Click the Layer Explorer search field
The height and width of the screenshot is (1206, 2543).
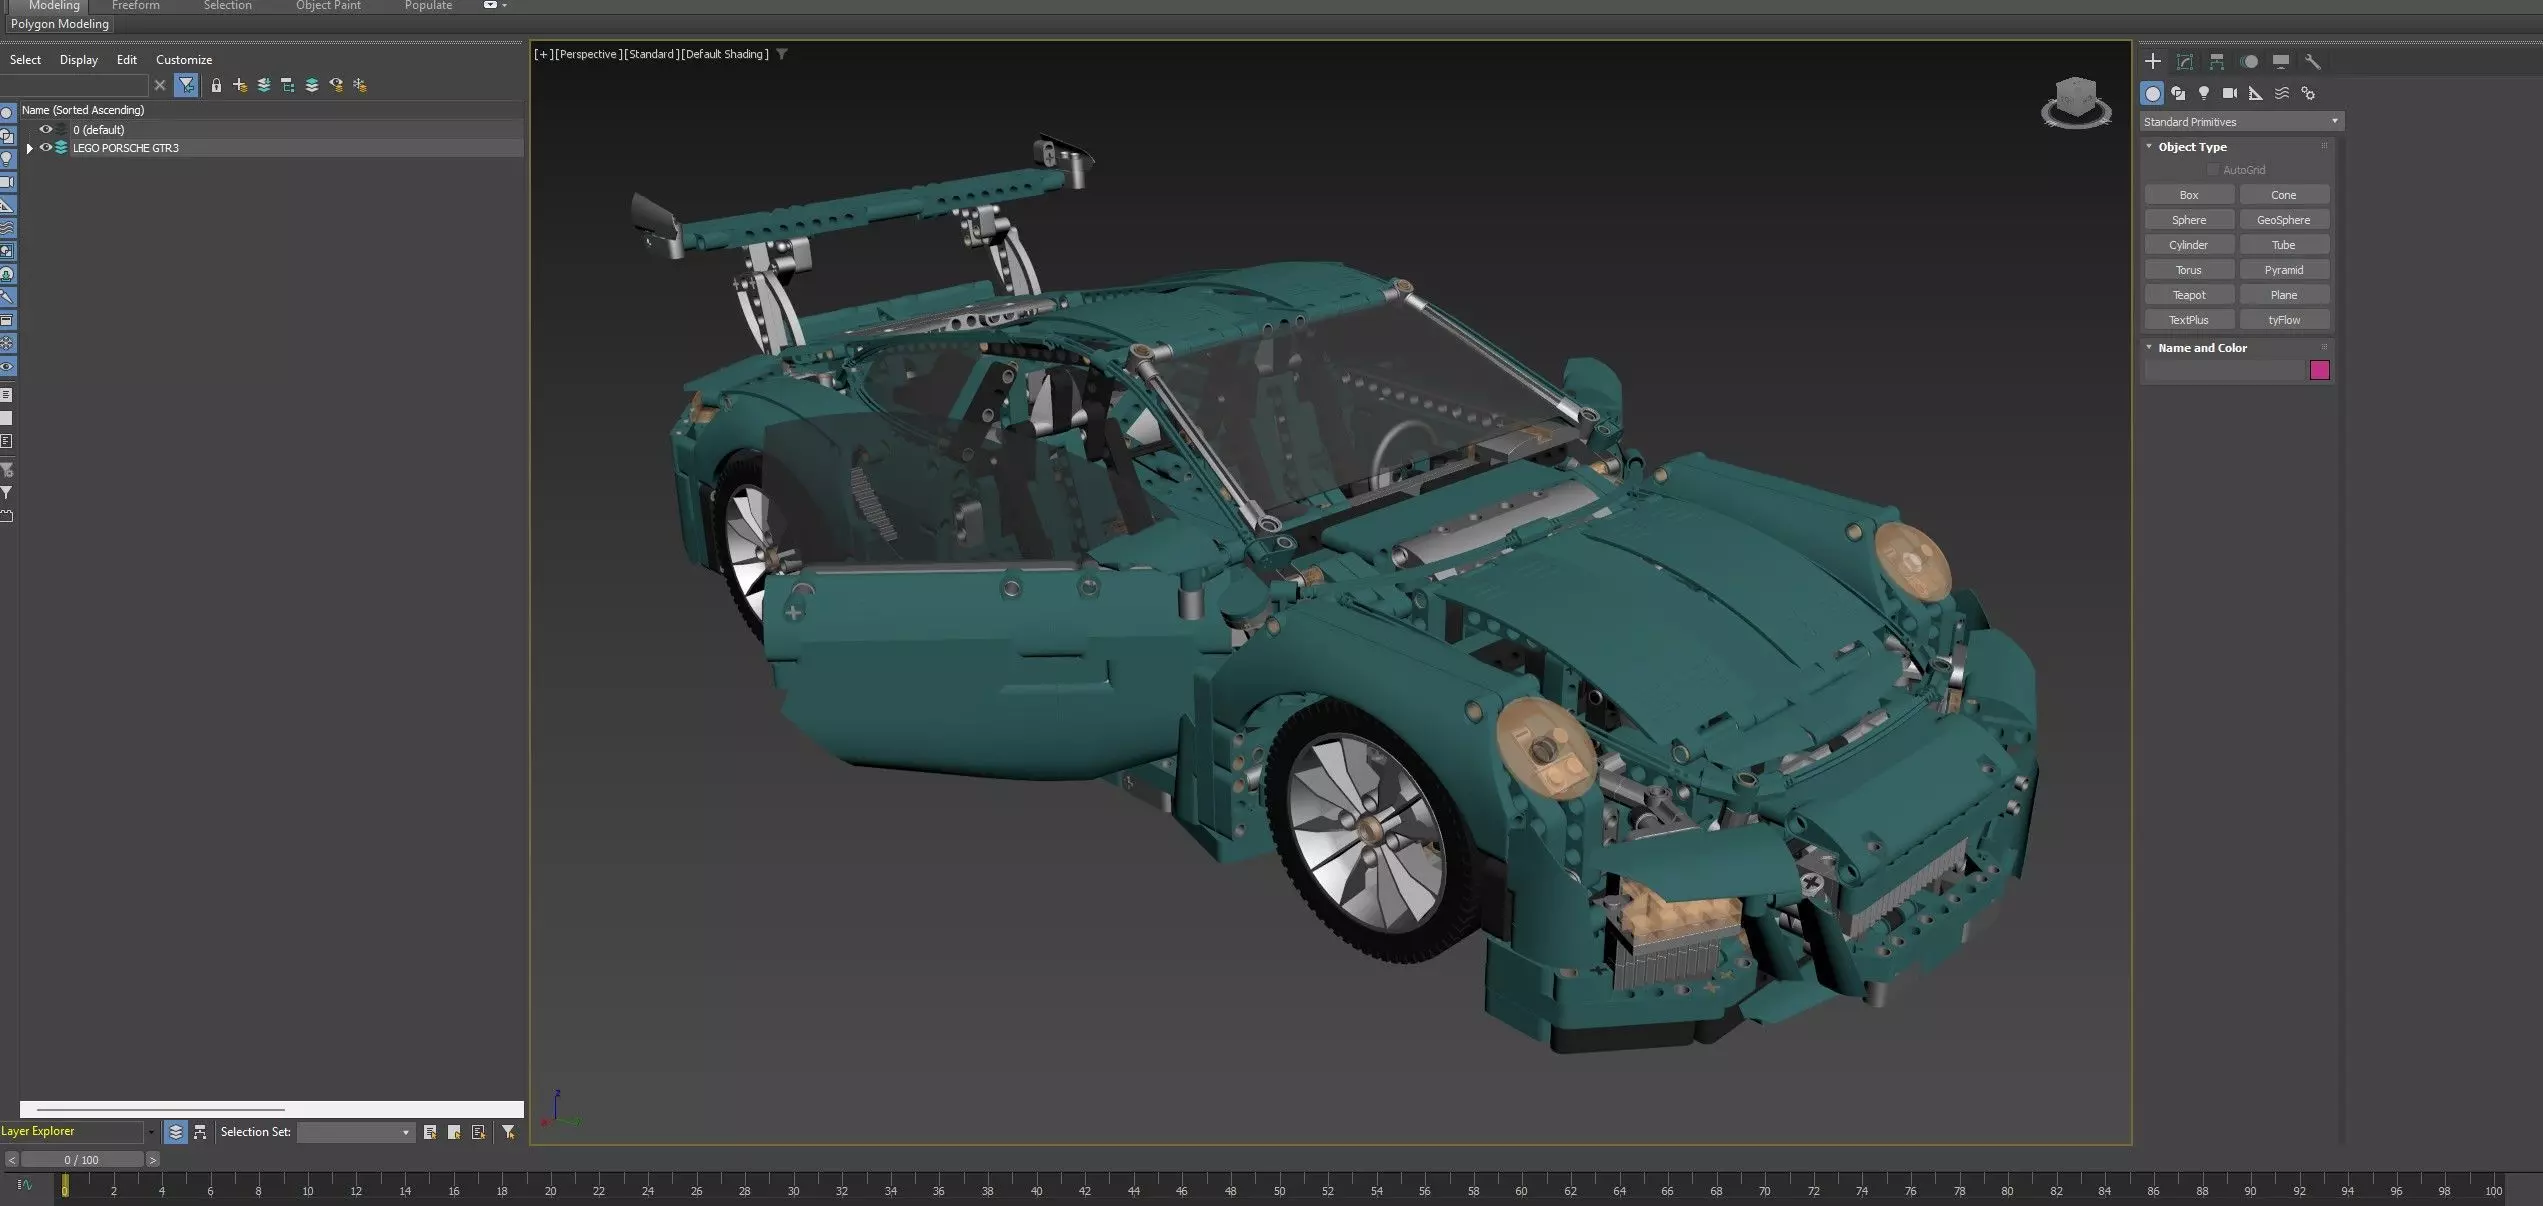pos(75,85)
